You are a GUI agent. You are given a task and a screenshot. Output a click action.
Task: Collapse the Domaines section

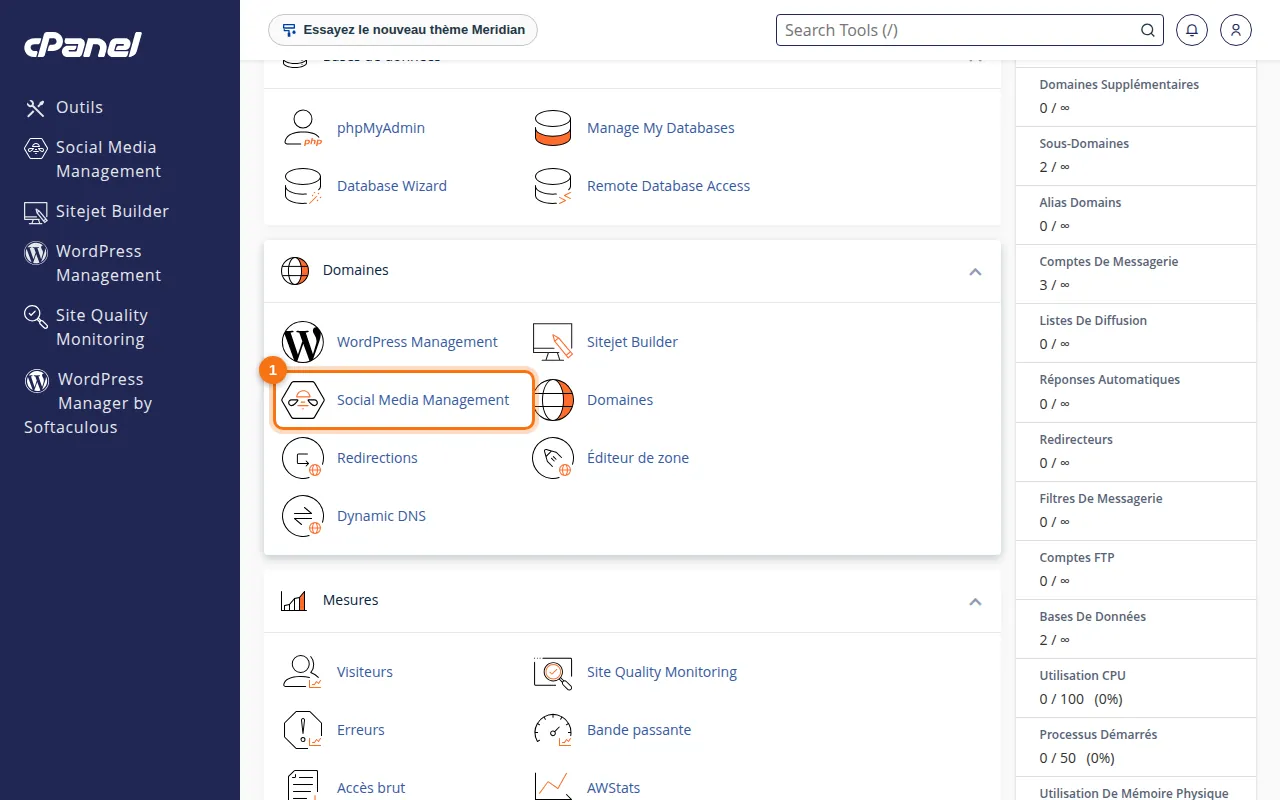click(975, 271)
